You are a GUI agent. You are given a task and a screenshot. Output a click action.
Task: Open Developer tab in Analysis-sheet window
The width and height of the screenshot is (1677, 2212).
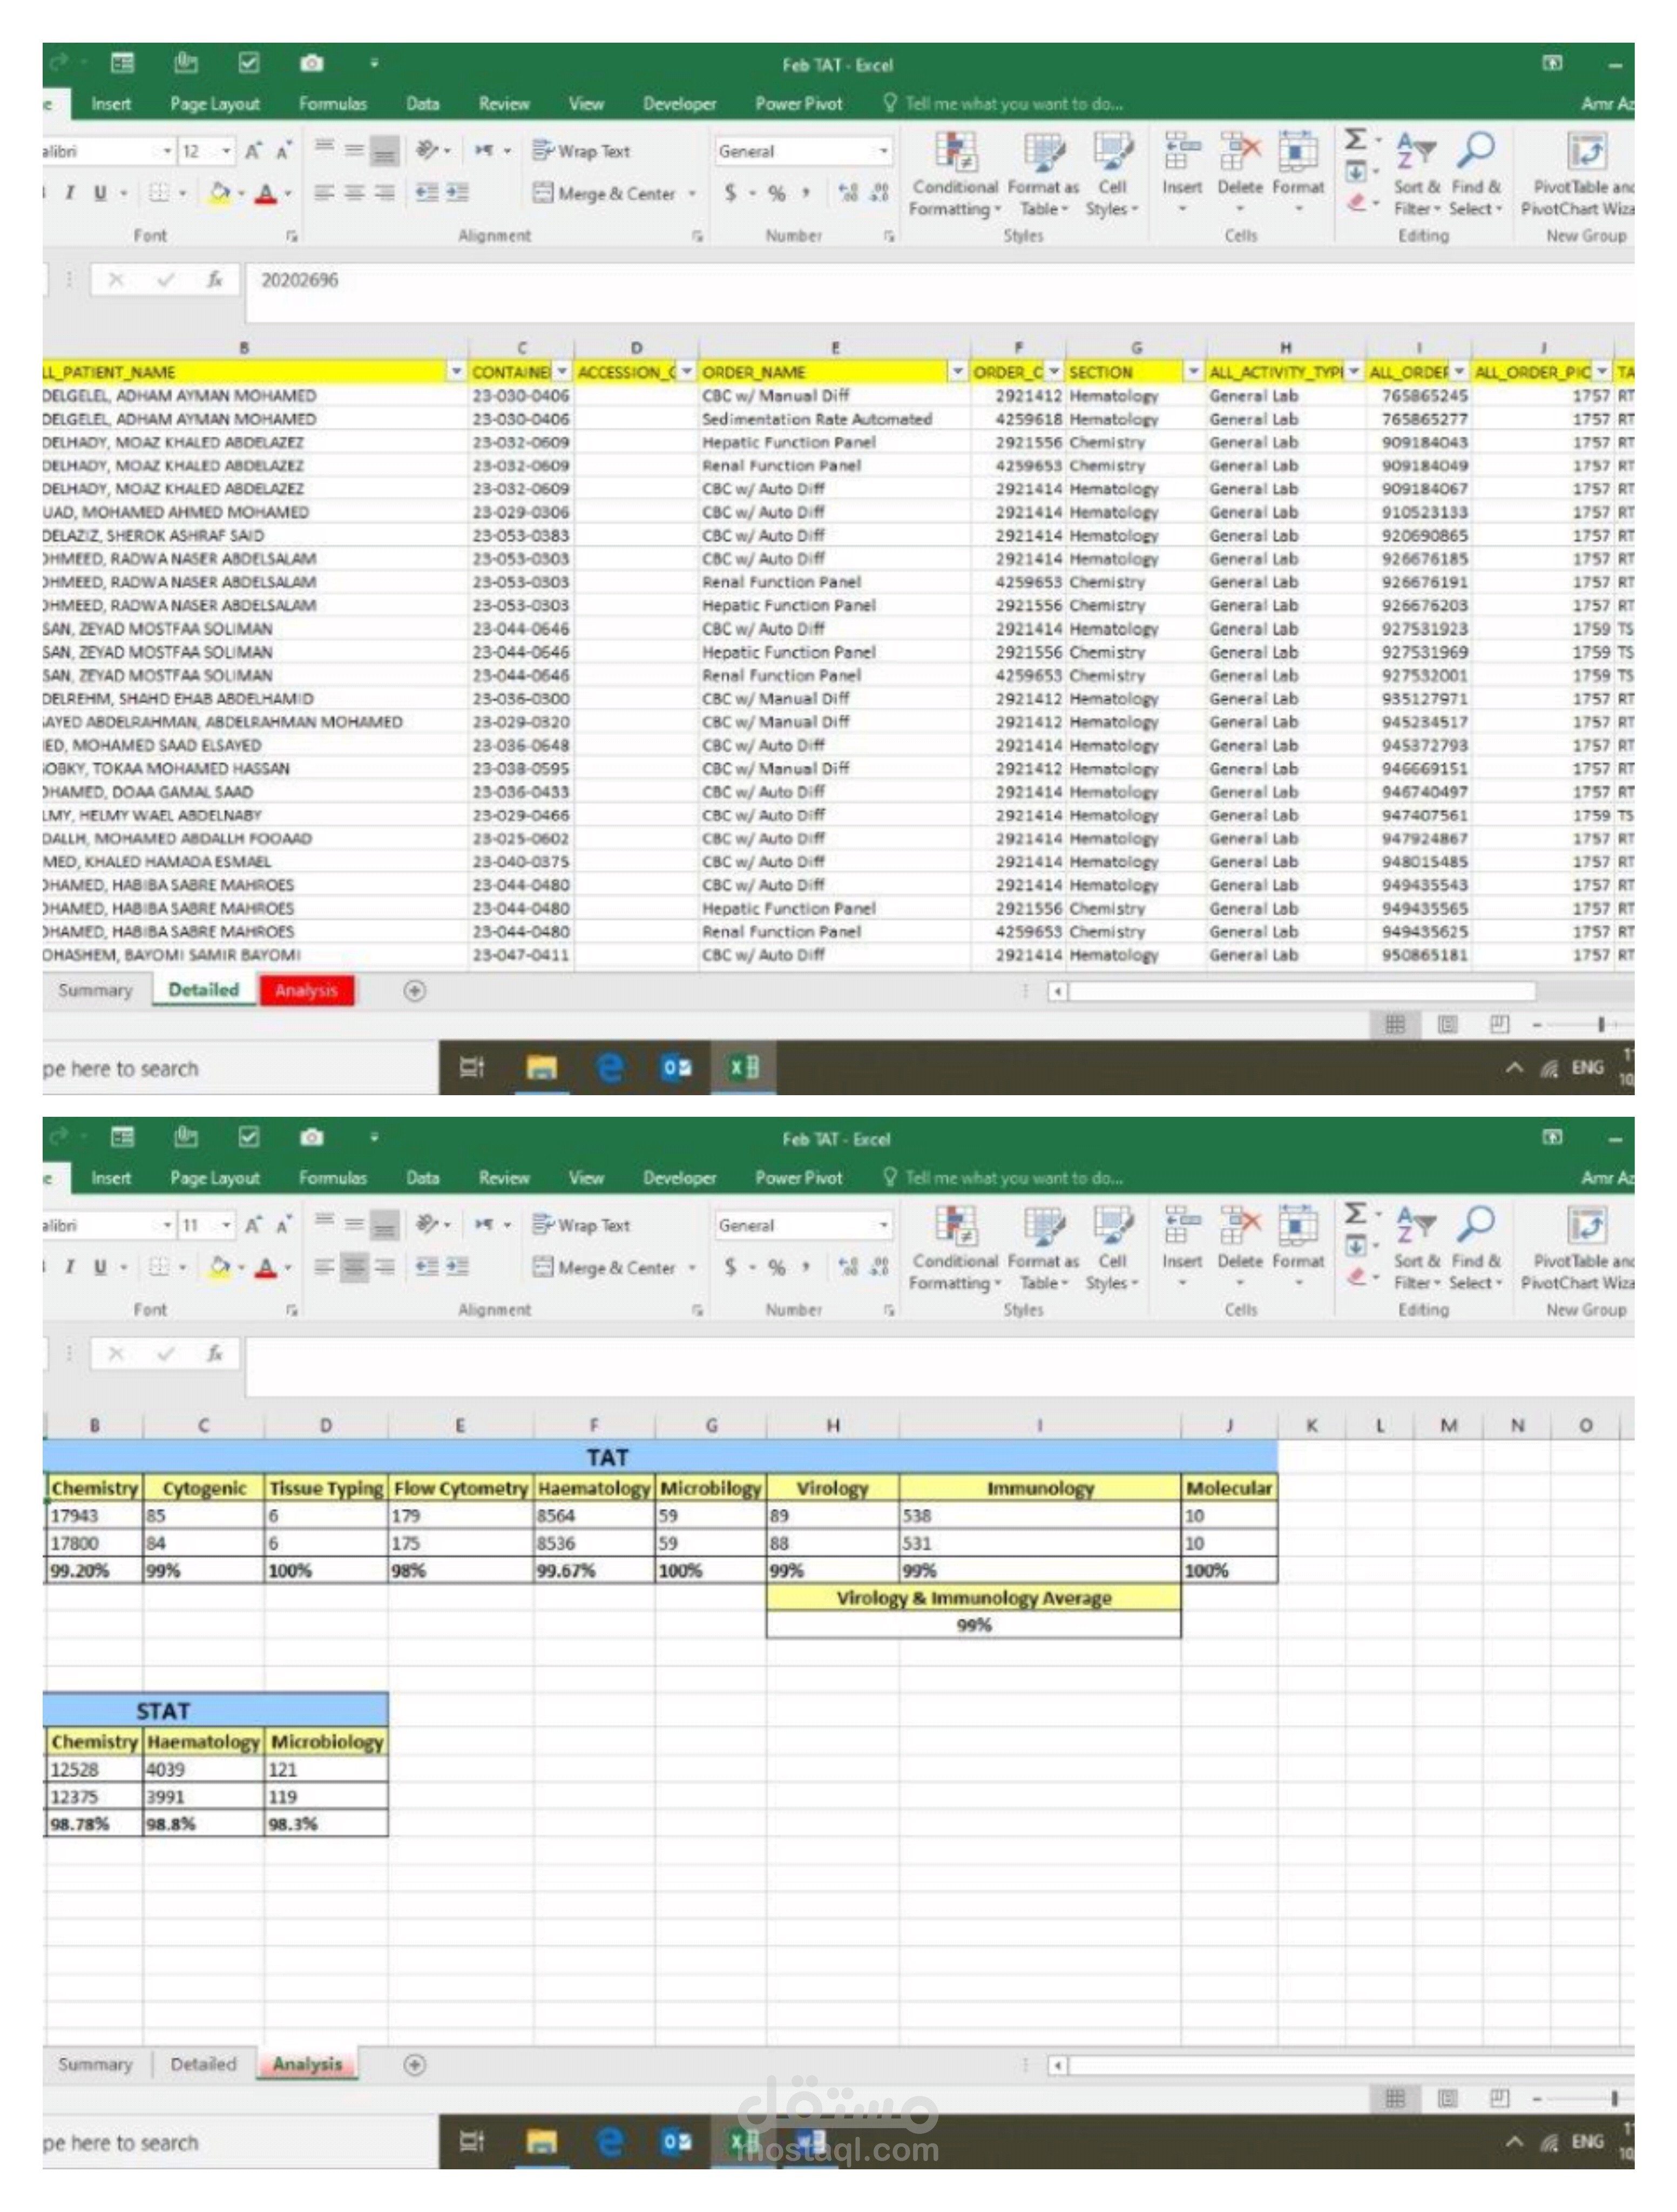(x=679, y=1177)
